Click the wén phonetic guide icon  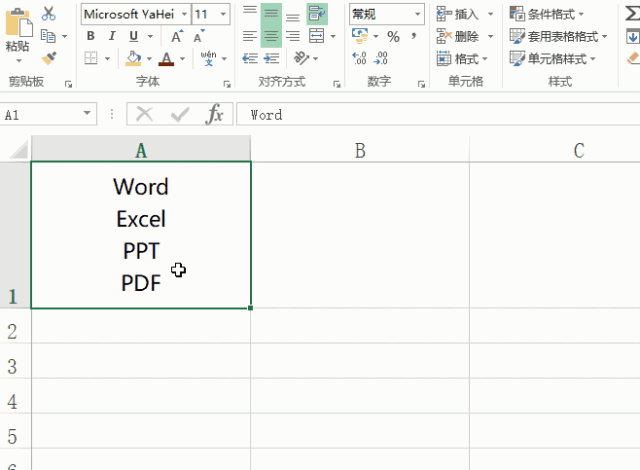pyautogui.click(x=209, y=58)
